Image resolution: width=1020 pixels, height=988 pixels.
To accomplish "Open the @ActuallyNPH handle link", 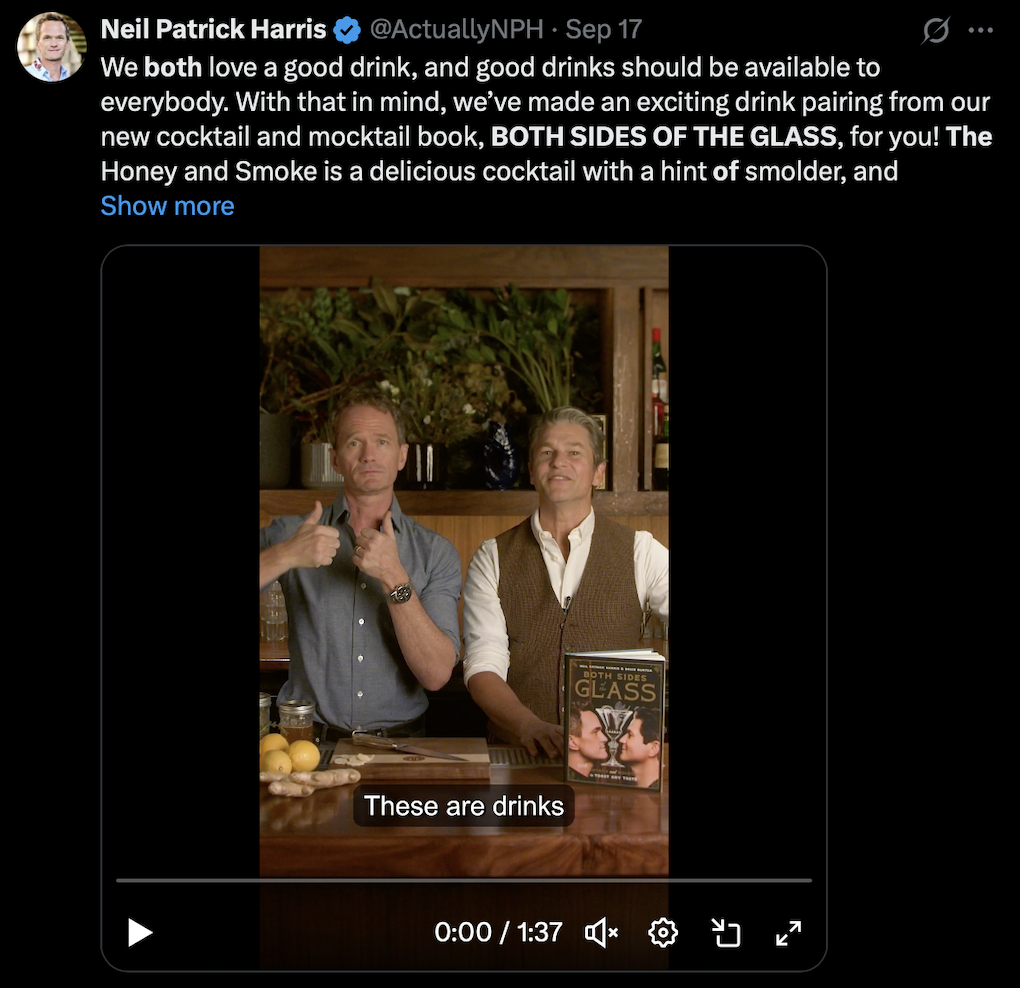I will click(456, 30).
